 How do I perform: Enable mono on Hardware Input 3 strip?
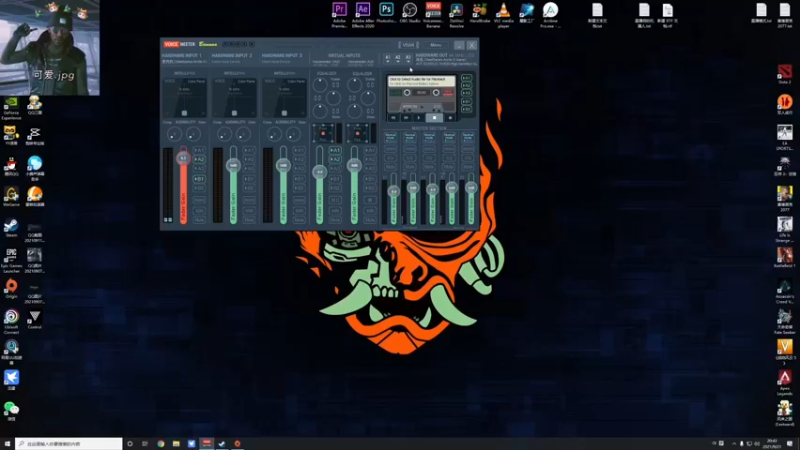299,200
